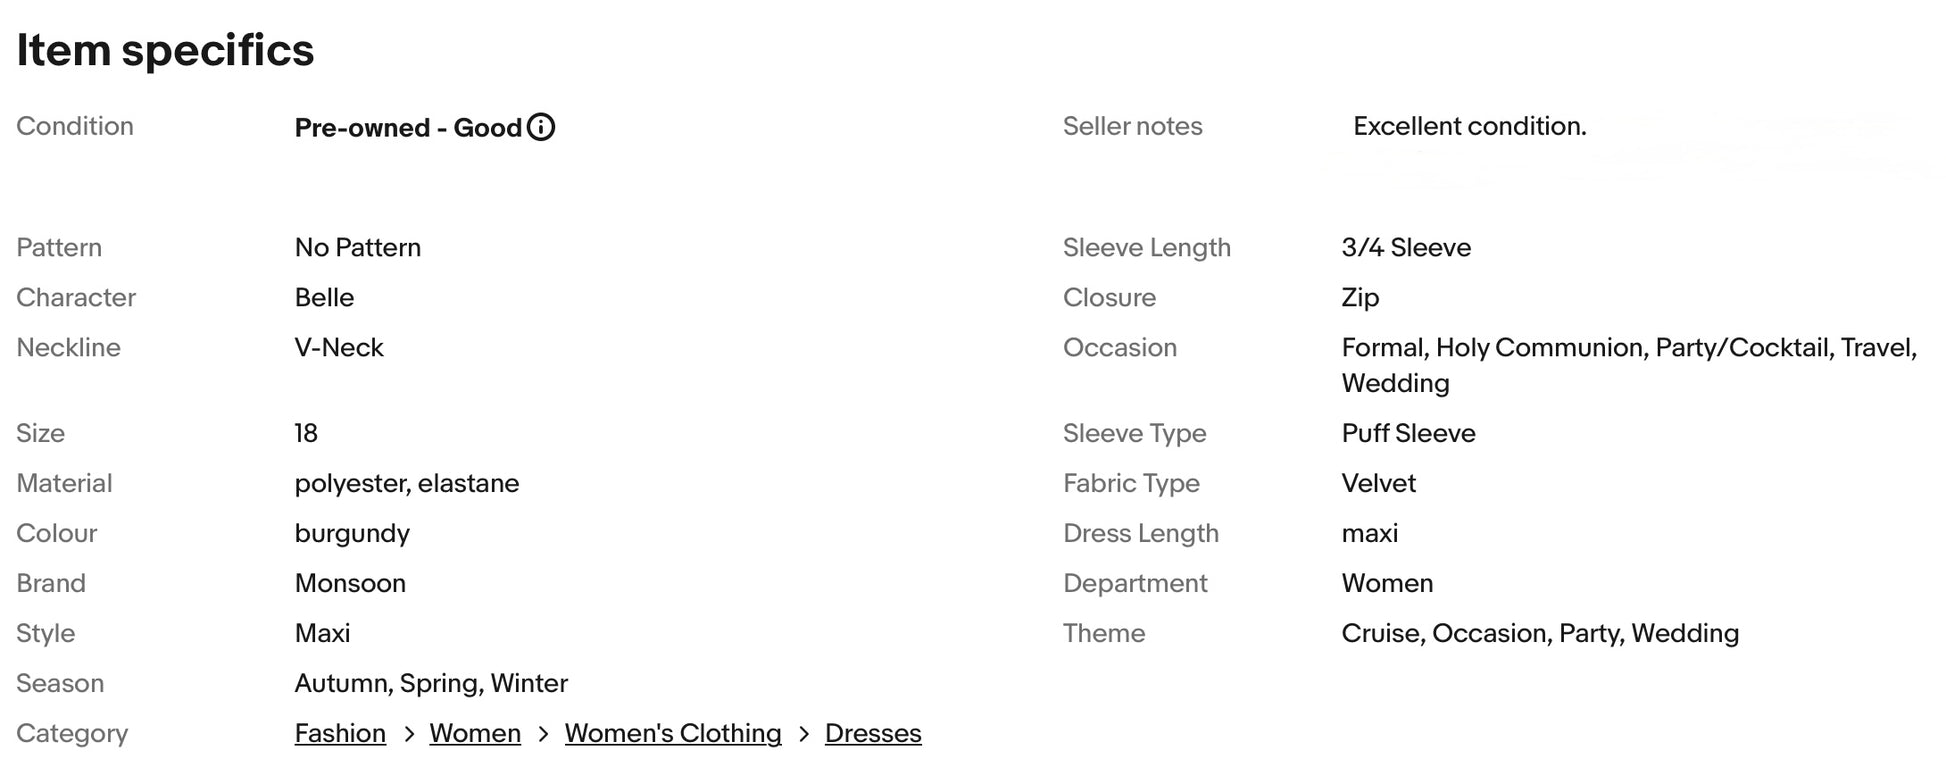This screenshot has height=784, width=1946.
Task: Click the chevron after Women breadcrumb
Action: (543, 734)
